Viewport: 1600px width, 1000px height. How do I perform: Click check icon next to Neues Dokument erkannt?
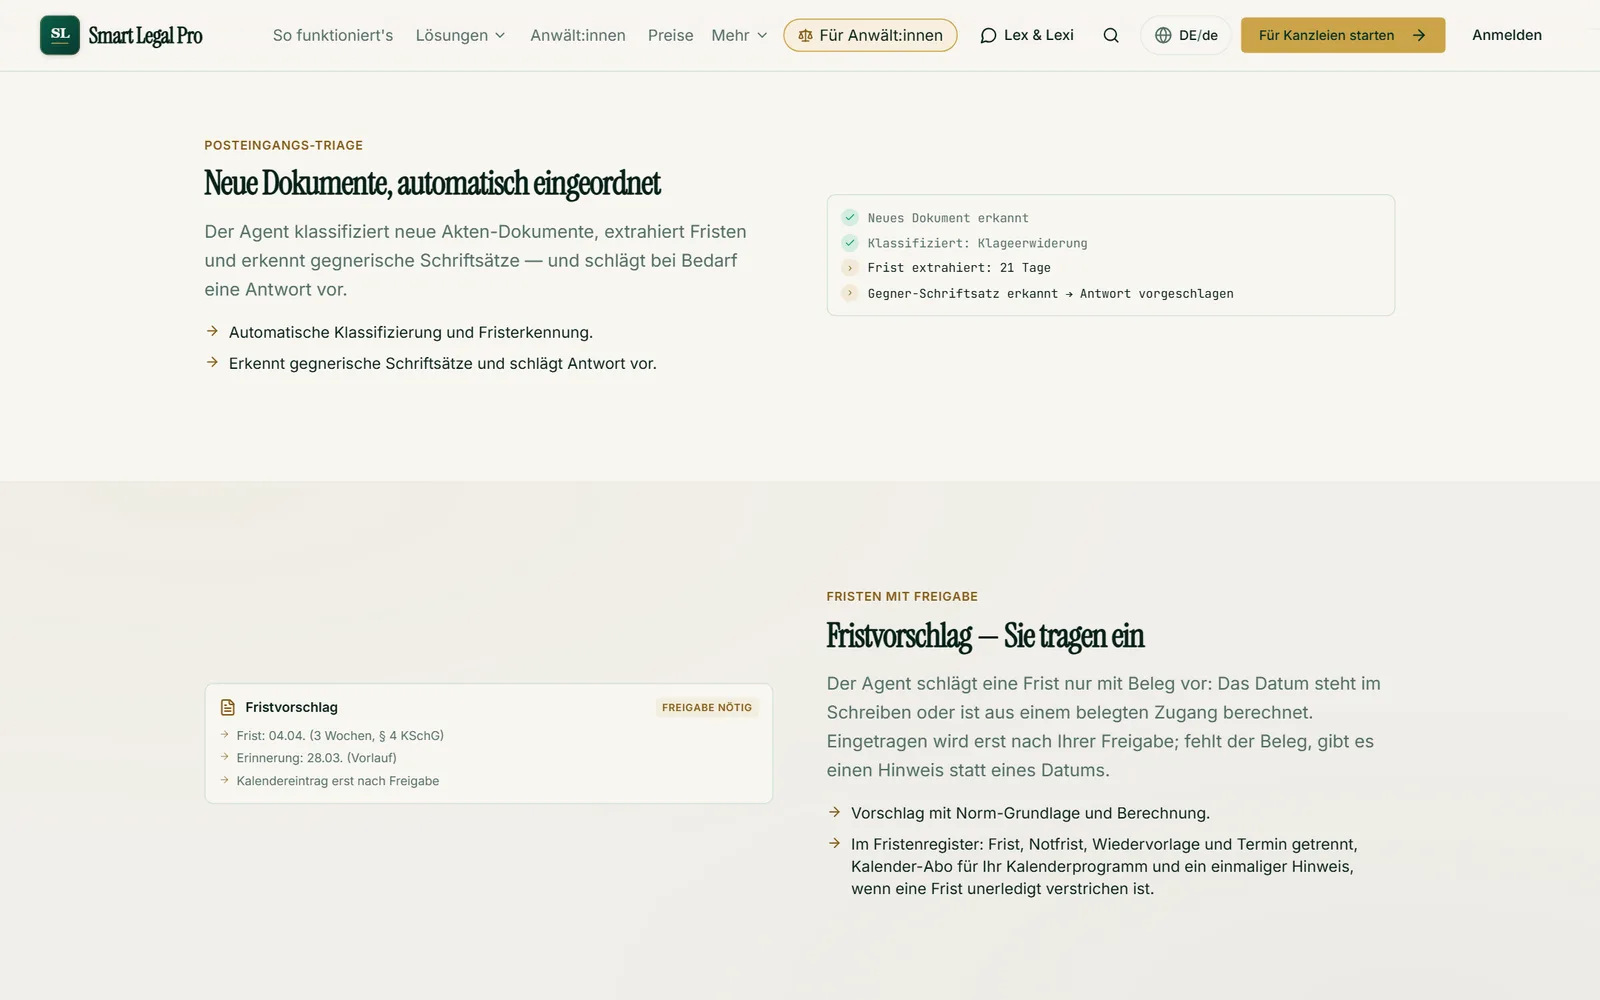850,217
